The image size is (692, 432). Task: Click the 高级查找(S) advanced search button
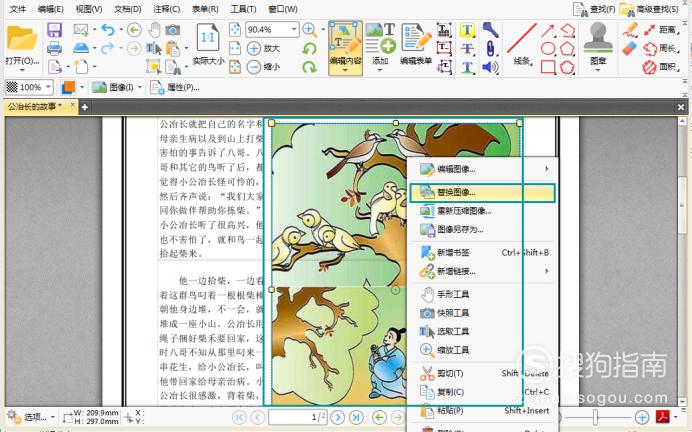pos(649,9)
